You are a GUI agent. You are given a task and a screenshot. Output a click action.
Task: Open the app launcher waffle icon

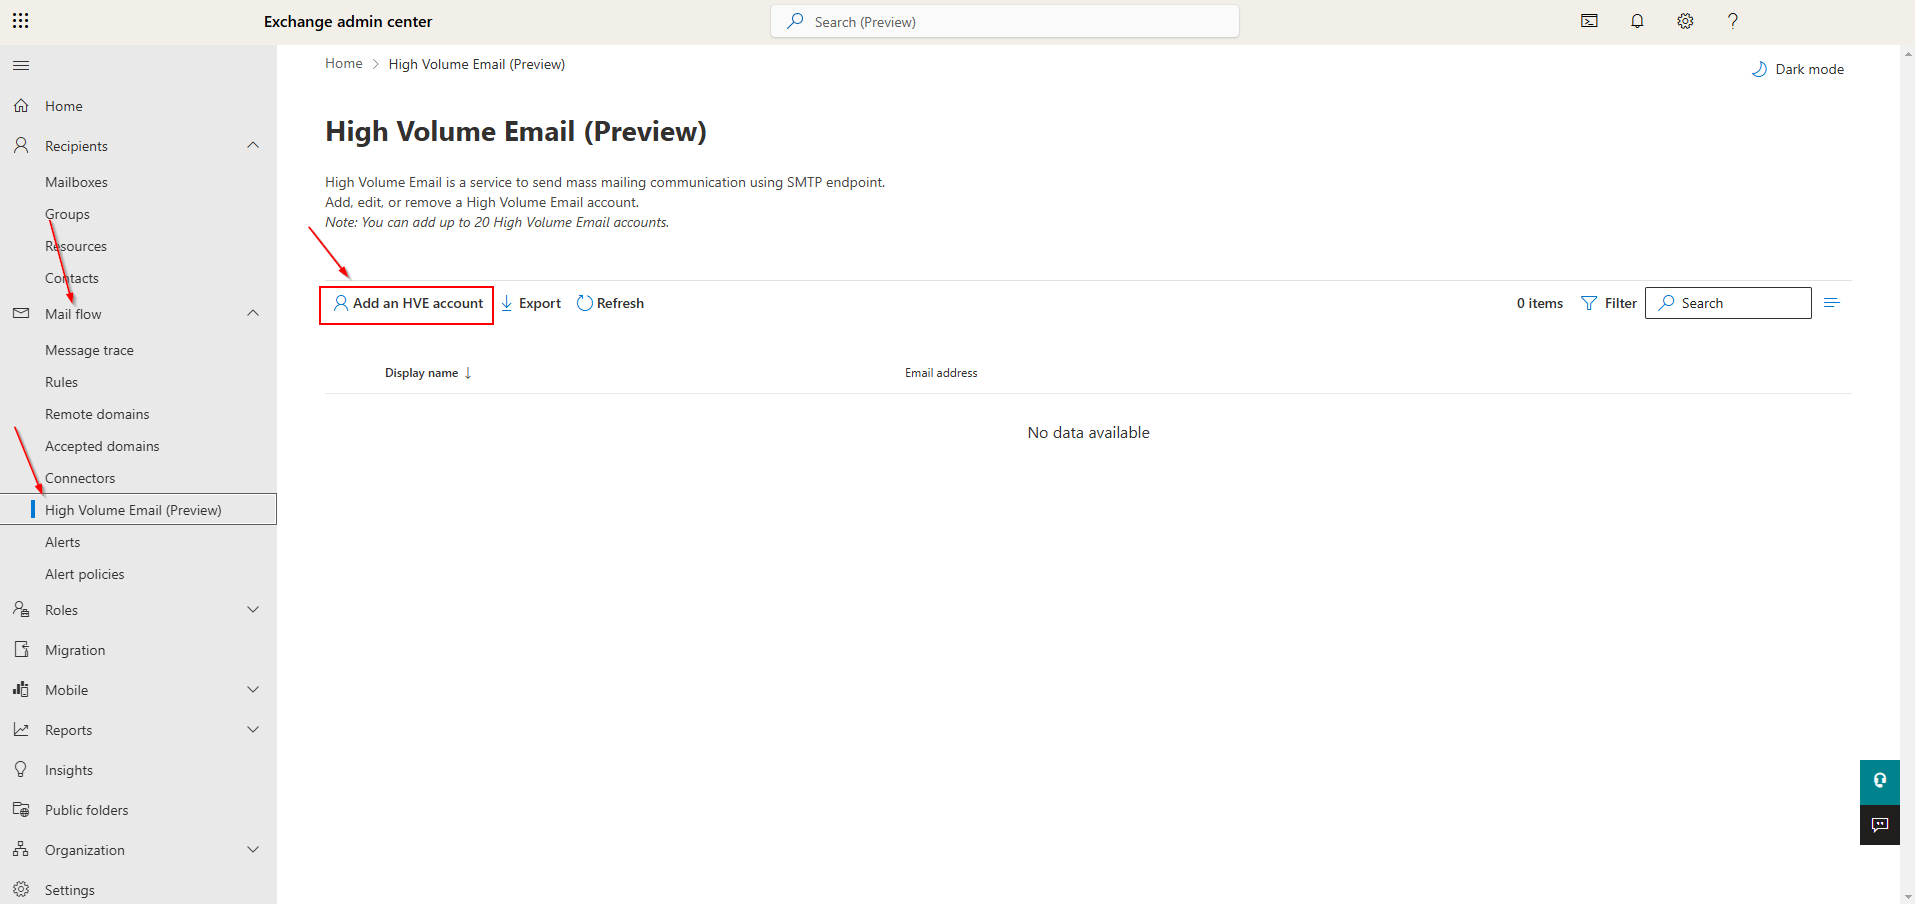(21, 21)
